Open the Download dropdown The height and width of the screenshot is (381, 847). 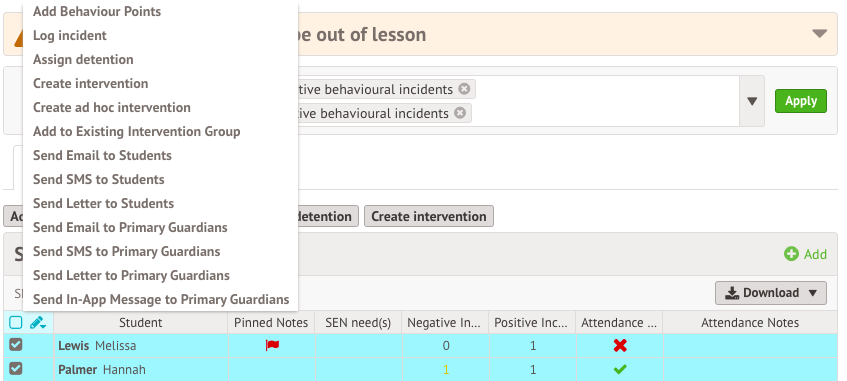tap(771, 293)
